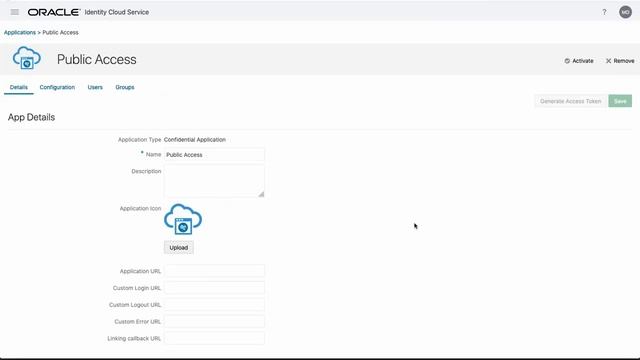Open the help question mark icon
The height and width of the screenshot is (360, 640).
click(x=604, y=12)
